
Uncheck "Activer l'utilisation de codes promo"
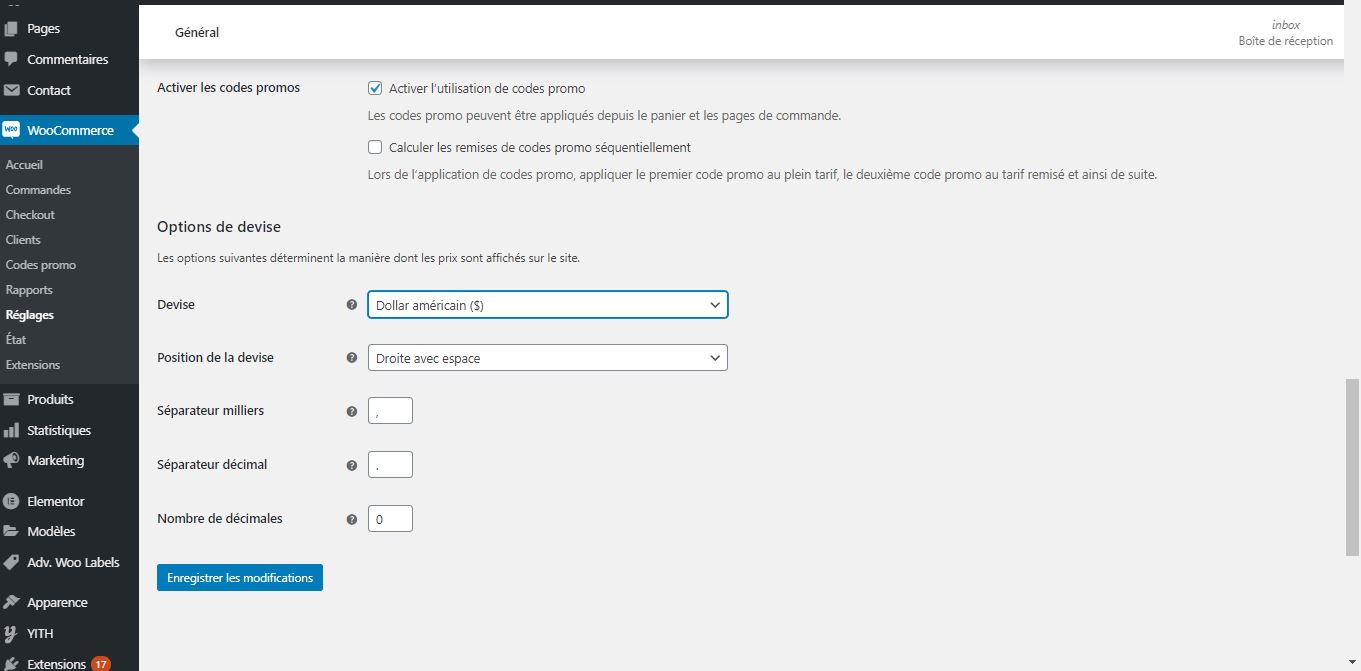click(x=375, y=88)
